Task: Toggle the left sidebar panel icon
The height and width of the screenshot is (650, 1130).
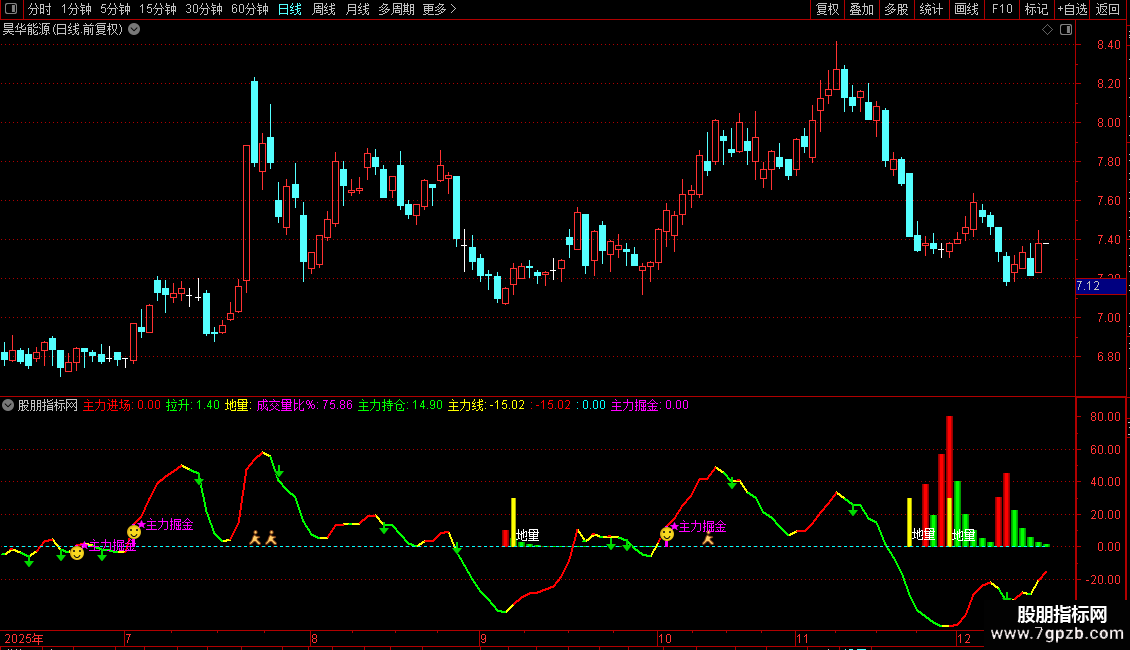Action: pyautogui.click(x=11, y=9)
